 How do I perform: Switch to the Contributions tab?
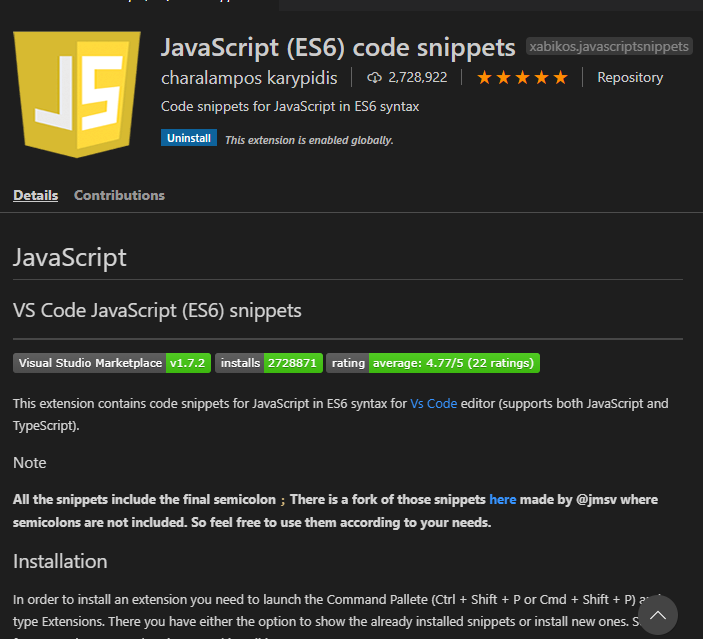click(x=119, y=196)
